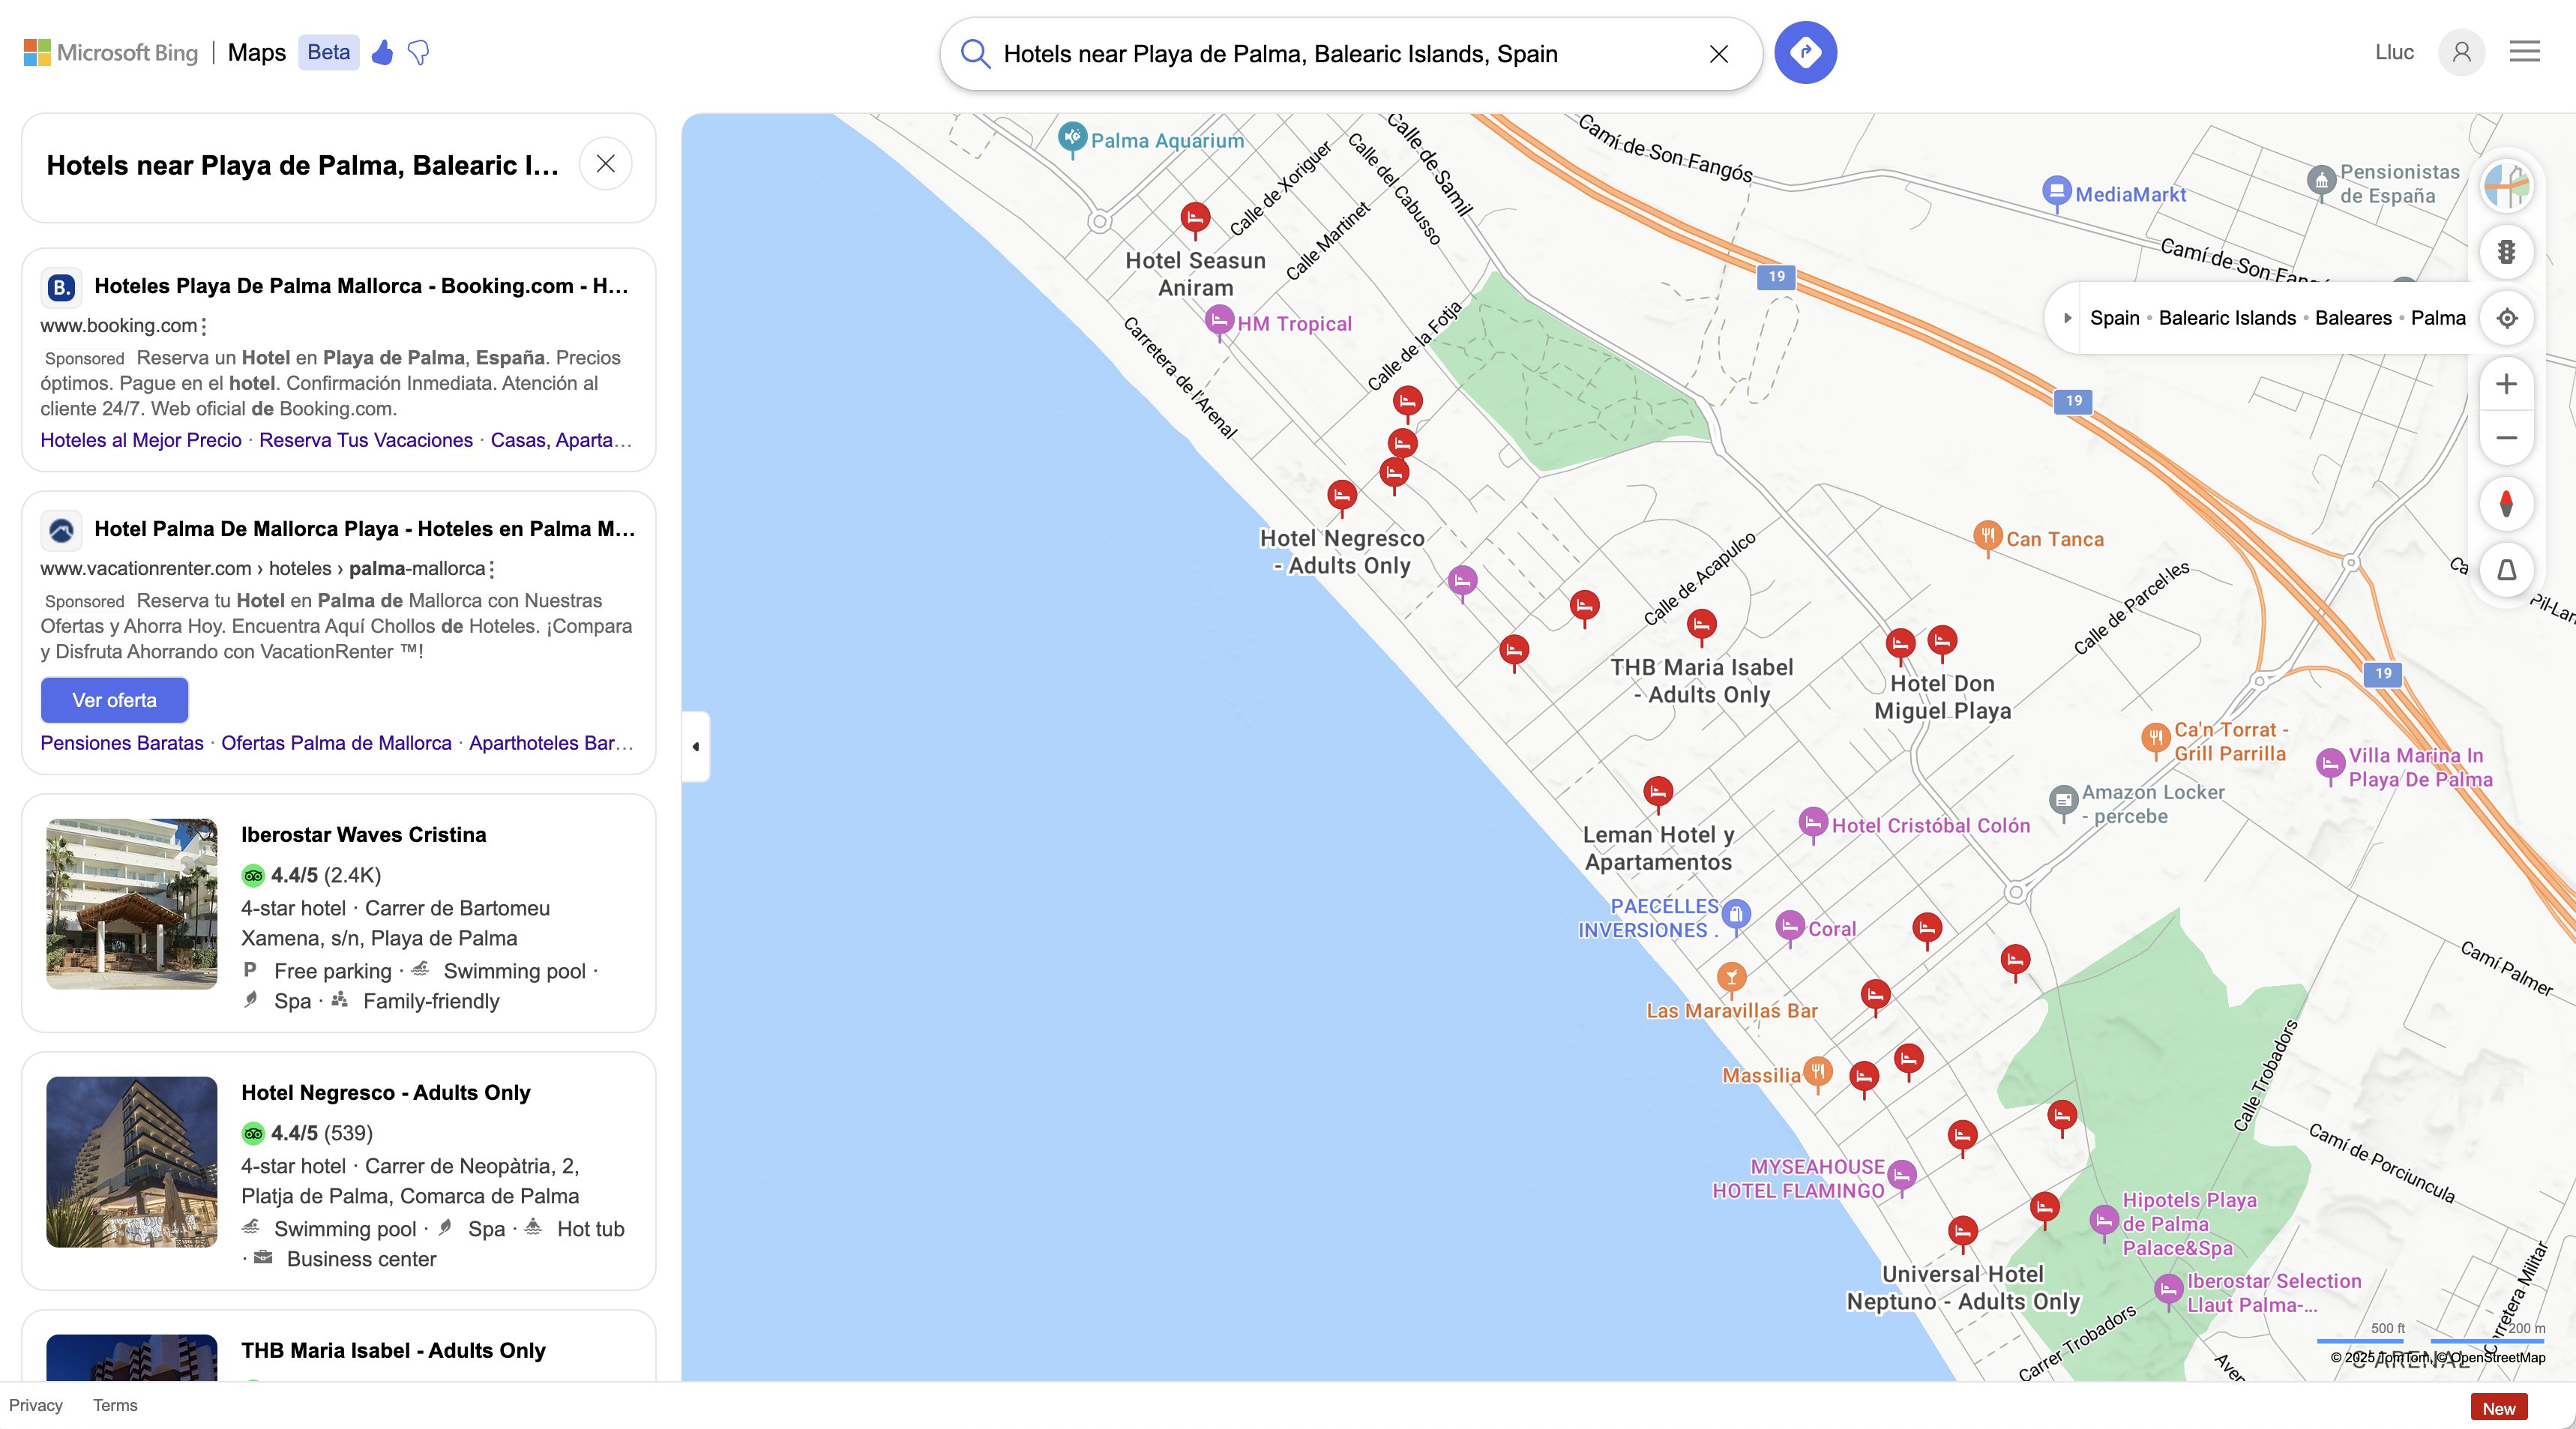Open the Booking.com ad options menu
This screenshot has width=2576, height=1429.
(204, 326)
